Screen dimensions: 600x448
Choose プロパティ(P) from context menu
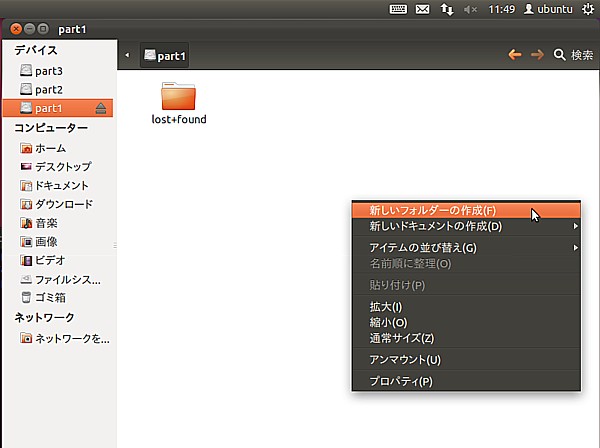466,381
